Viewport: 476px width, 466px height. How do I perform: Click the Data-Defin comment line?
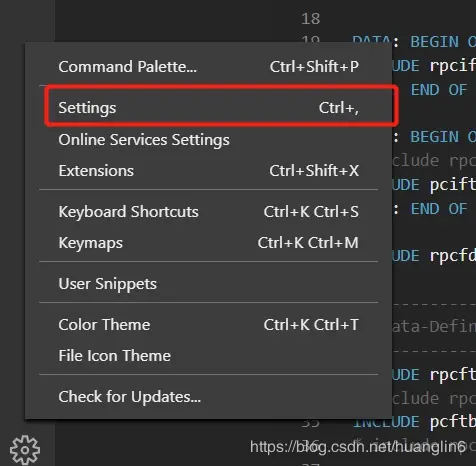click(x=434, y=327)
